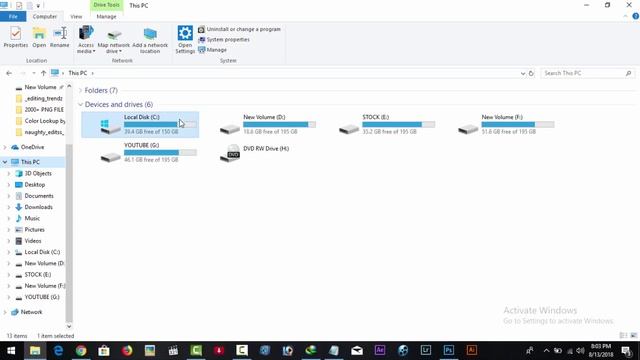Open recent locations dropdown arrow
640x360 pixels.
[x=33, y=73]
